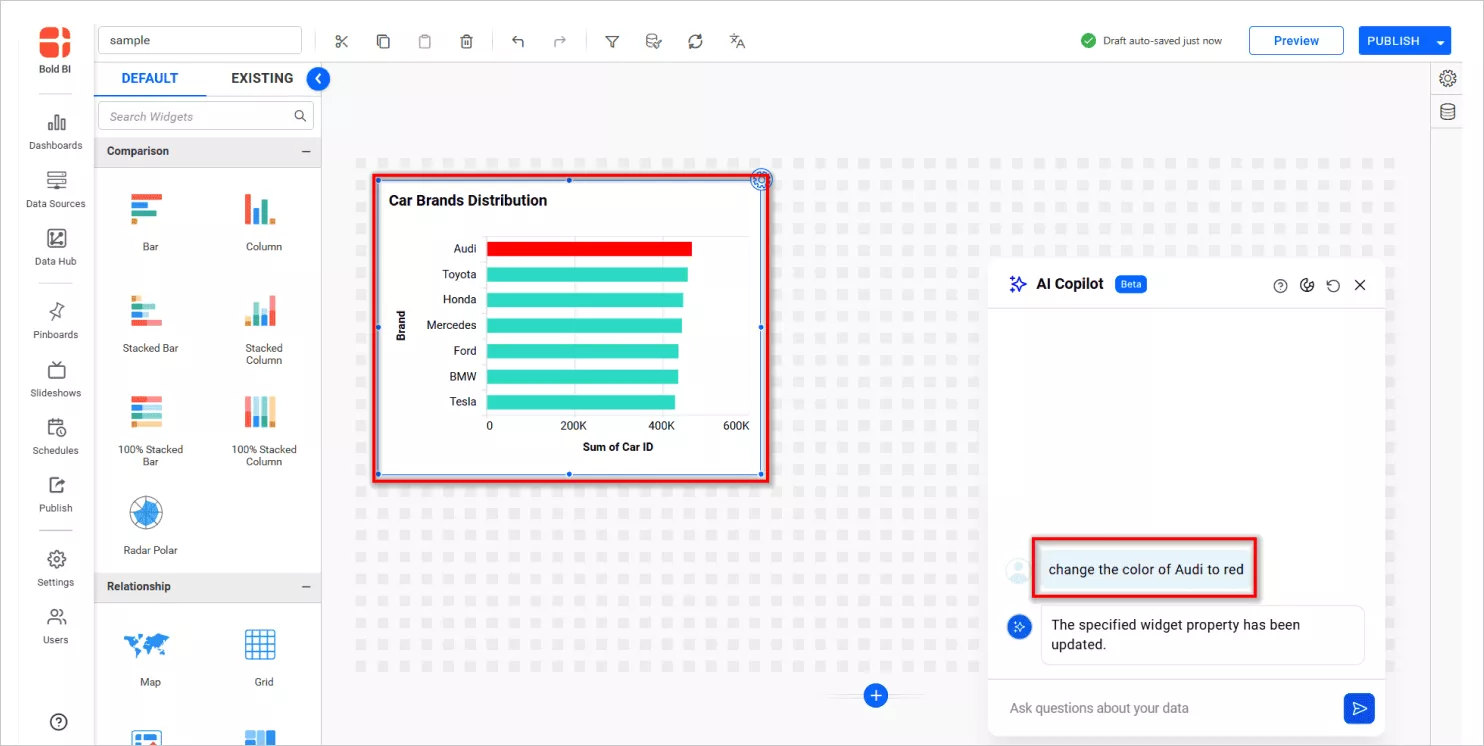The image size is (1484, 746).
Task: Reset the AI Copilot conversation
Action: point(1333,285)
